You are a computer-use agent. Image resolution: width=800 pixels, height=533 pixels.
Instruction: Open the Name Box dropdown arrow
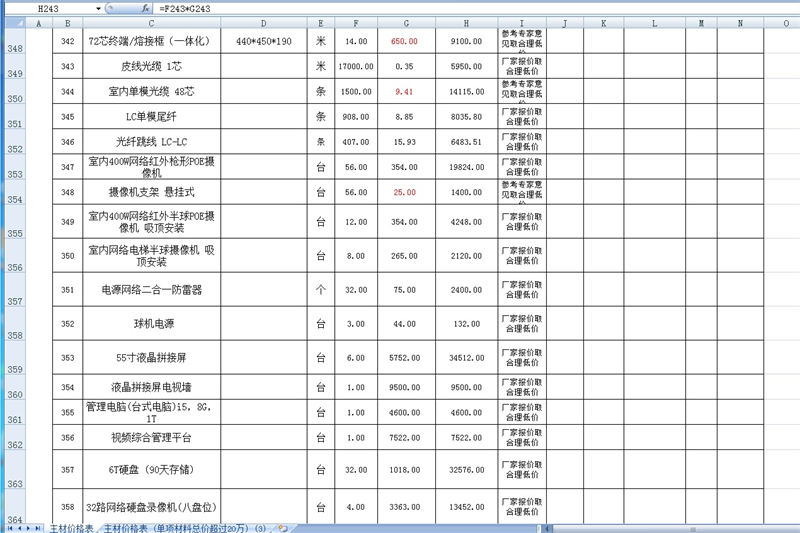pyautogui.click(x=98, y=8)
